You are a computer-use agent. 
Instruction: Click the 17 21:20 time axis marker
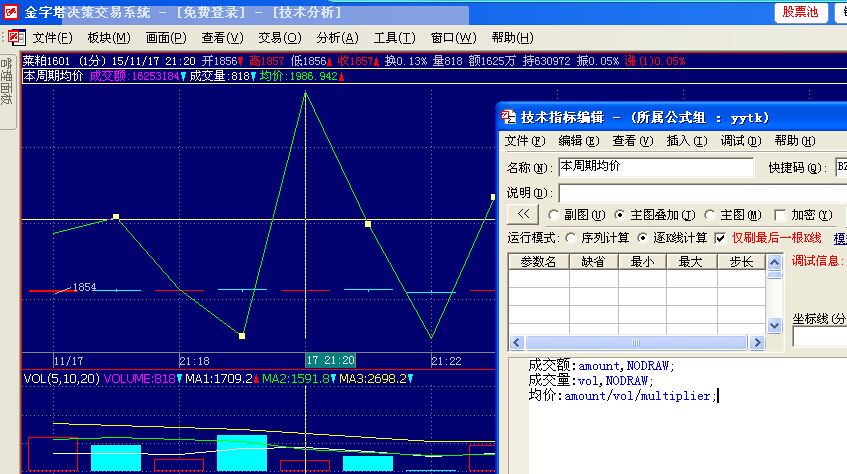(330, 360)
